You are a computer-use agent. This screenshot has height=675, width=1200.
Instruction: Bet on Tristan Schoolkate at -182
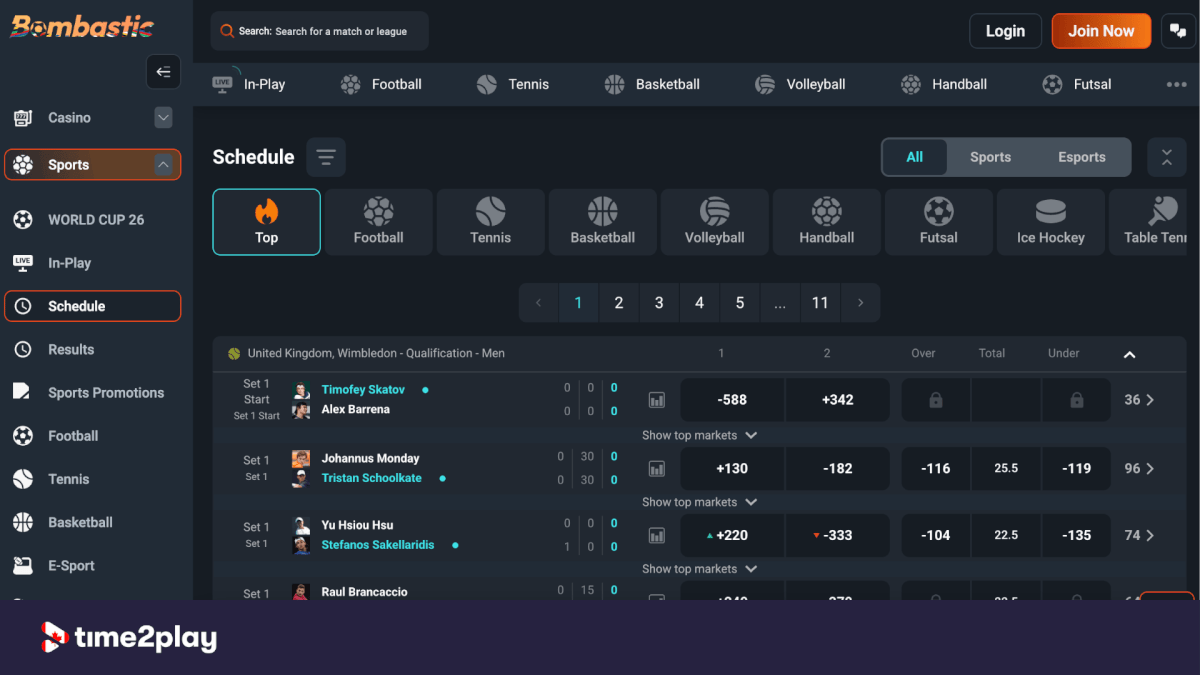tap(838, 468)
